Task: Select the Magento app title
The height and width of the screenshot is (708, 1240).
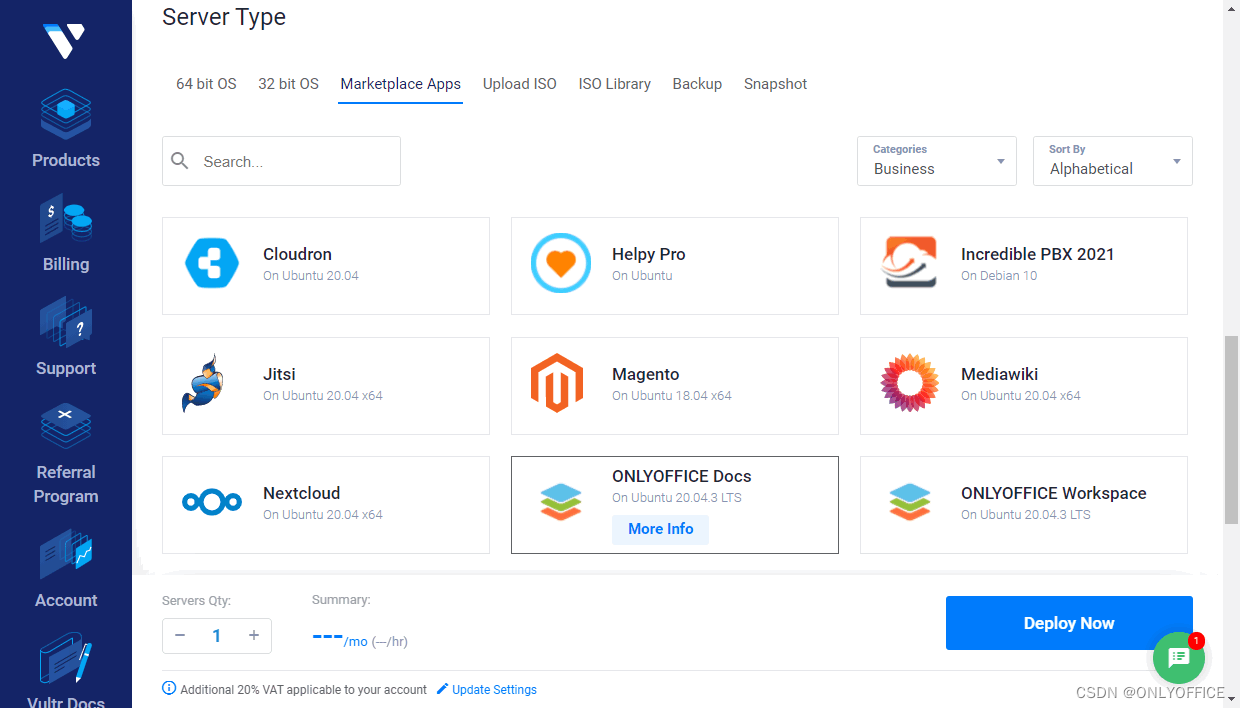Action: pyautogui.click(x=646, y=374)
